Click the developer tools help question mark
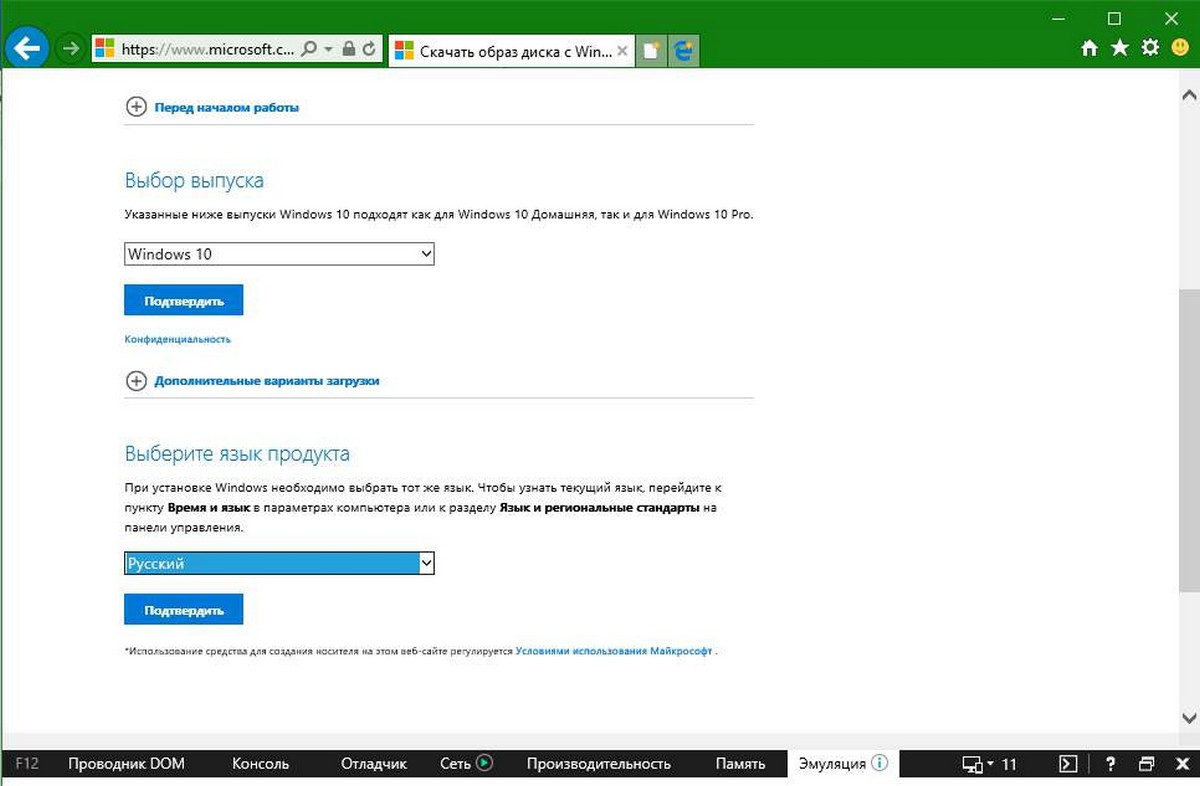 click(1111, 764)
